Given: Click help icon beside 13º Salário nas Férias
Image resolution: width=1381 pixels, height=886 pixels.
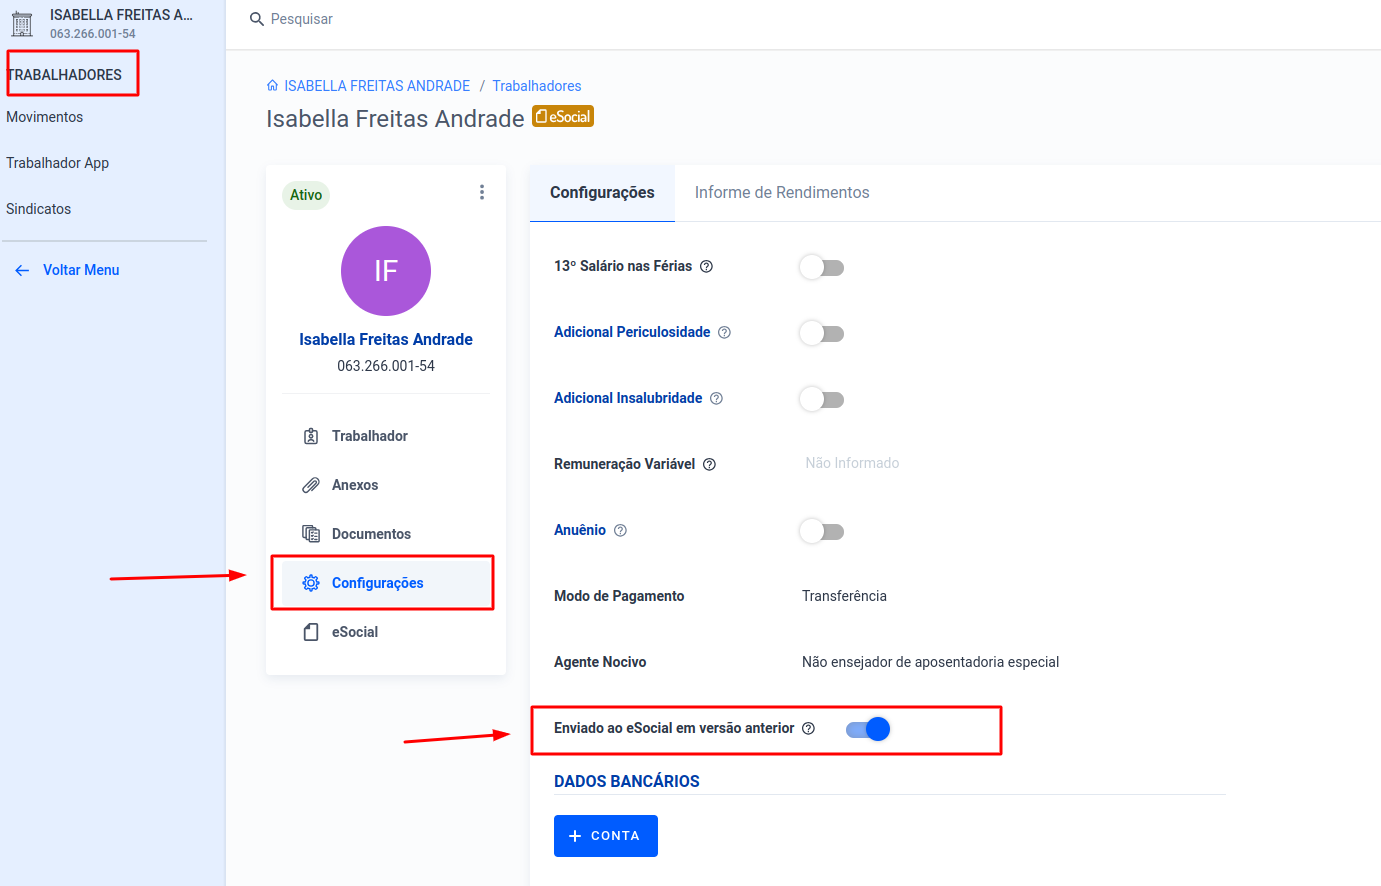Looking at the screenshot, I should (x=706, y=266).
